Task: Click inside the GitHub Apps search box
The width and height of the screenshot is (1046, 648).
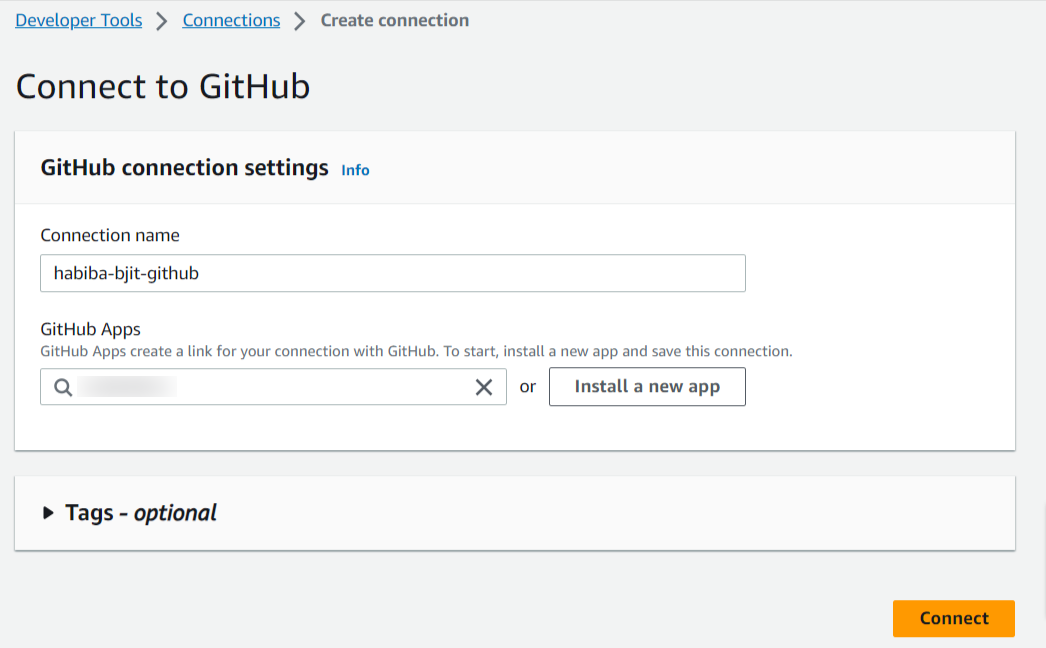Action: 274,386
